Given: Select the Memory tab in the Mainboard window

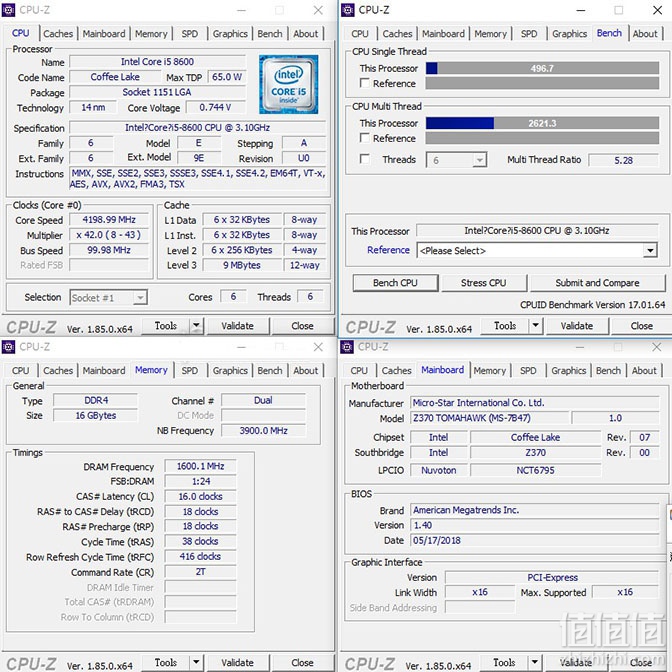Looking at the screenshot, I should (x=489, y=370).
